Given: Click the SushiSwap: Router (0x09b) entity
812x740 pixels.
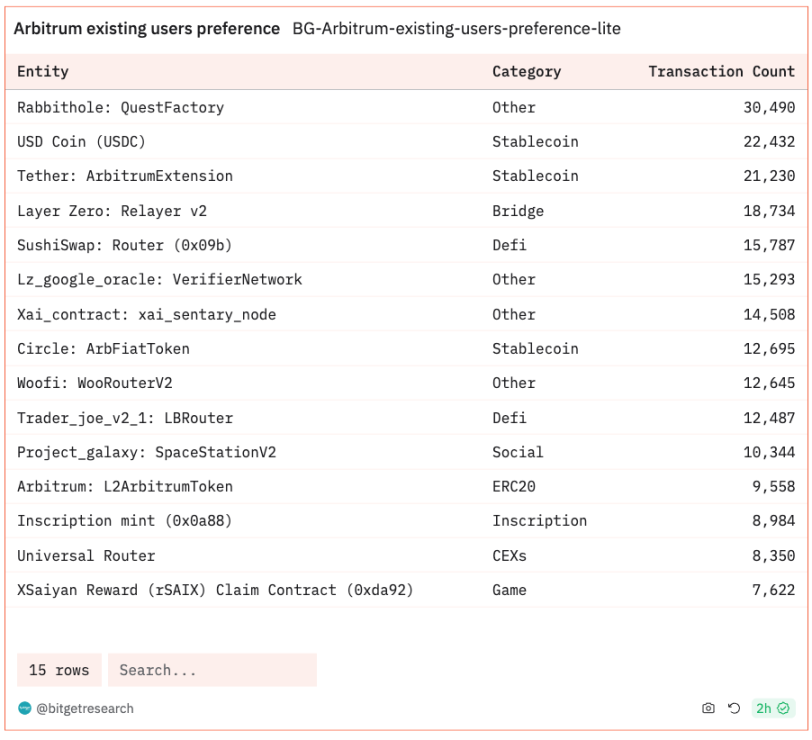Looking at the screenshot, I should (x=125, y=245).
